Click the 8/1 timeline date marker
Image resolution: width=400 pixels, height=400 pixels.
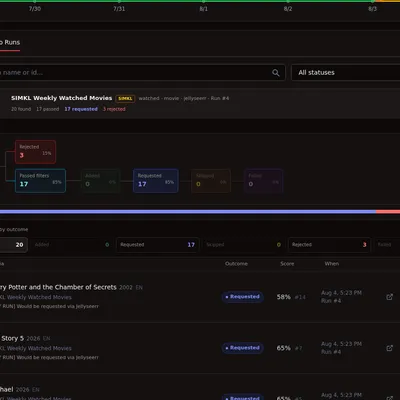pyautogui.click(x=204, y=9)
